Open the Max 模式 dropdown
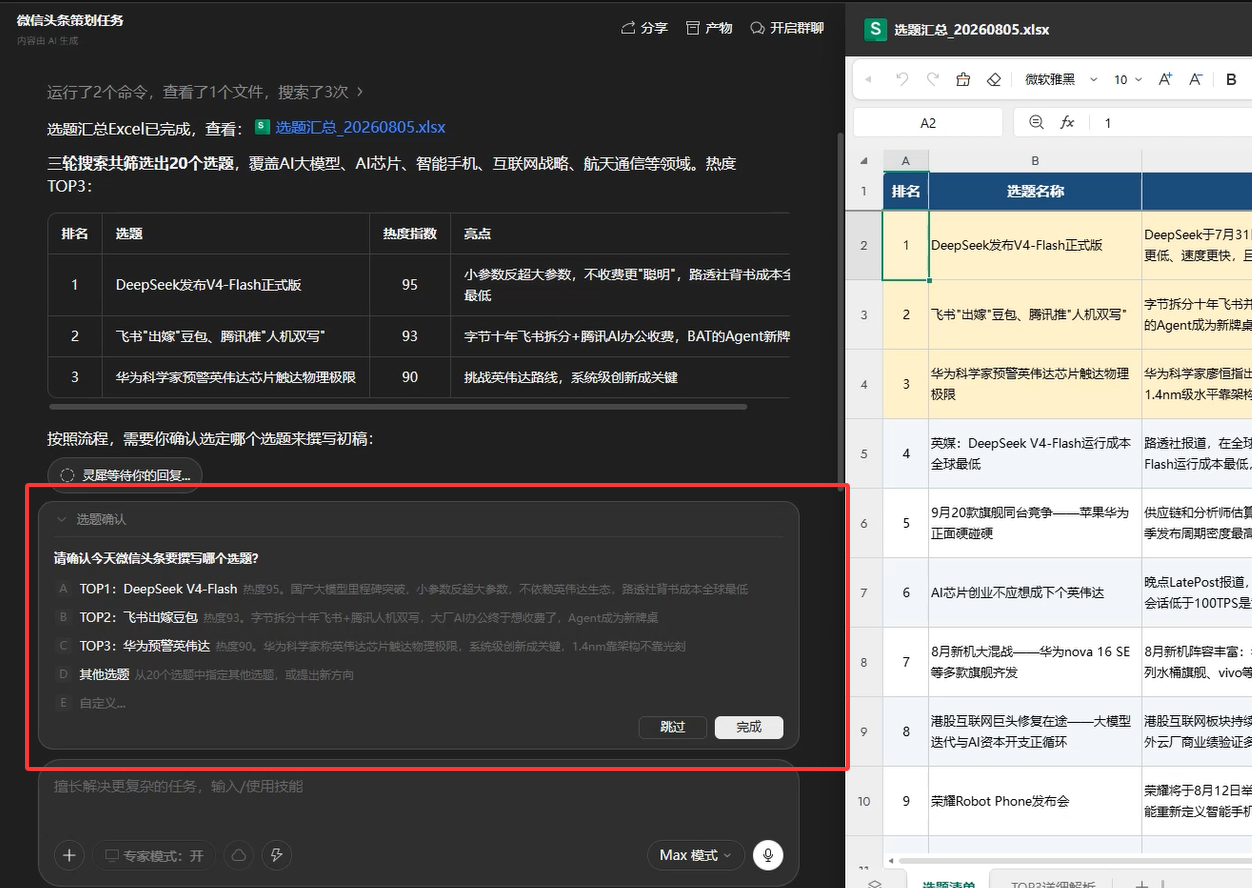The image size is (1252, 888). [x=695, y=856]
